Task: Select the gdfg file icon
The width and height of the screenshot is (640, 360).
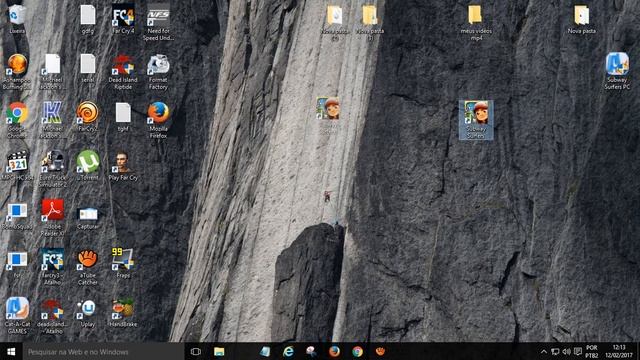Action: (88, 18)
